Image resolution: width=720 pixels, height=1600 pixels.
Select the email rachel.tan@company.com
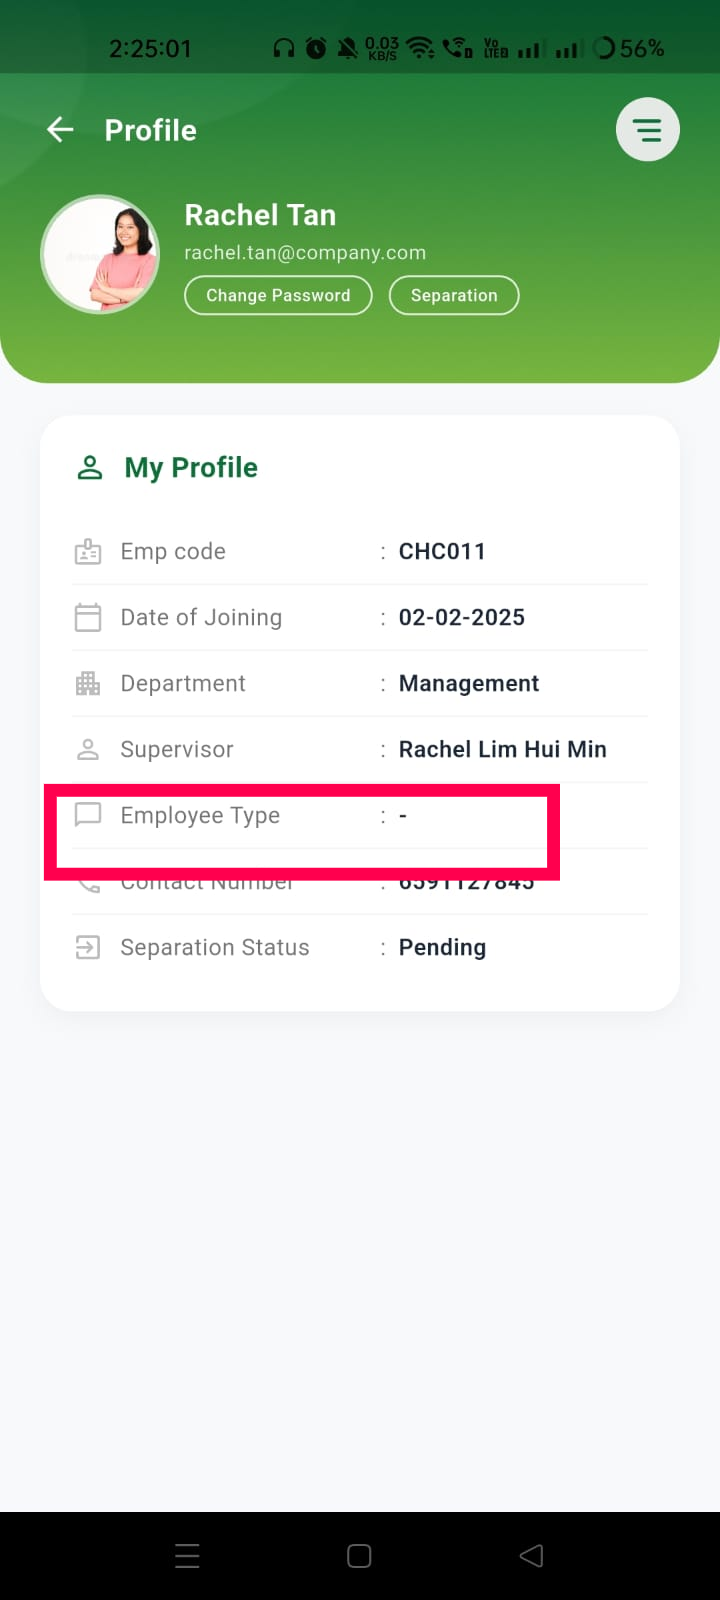[x=305, y=253]
